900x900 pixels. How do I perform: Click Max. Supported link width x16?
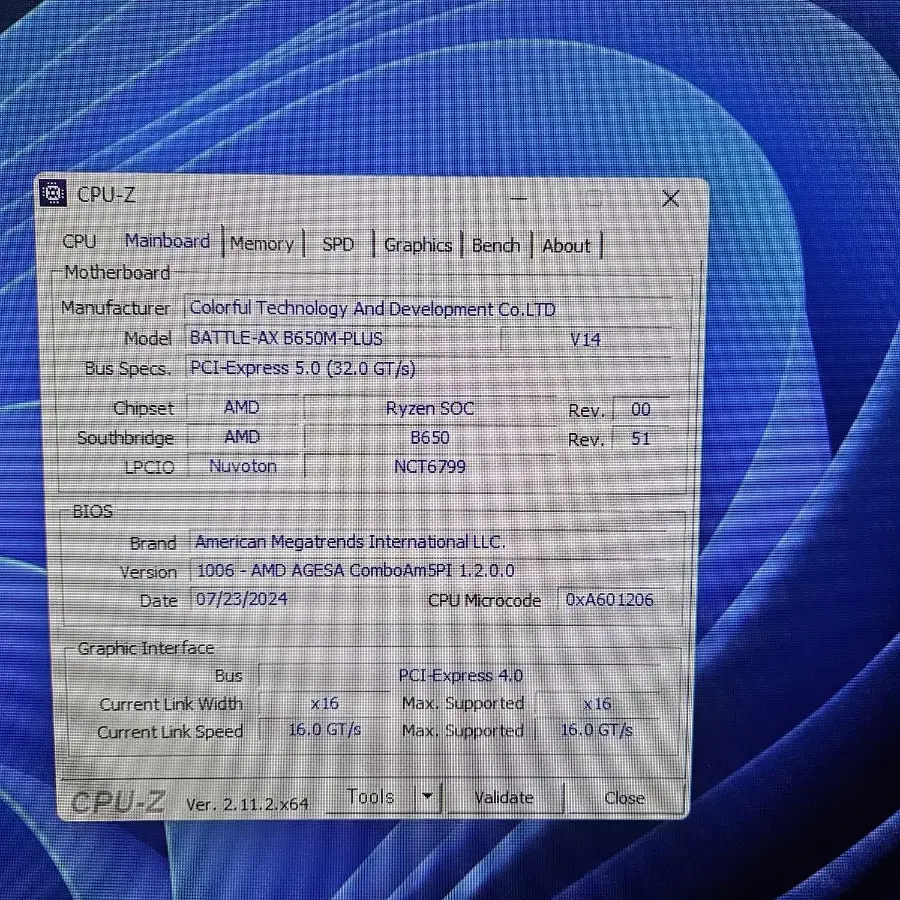597,704
